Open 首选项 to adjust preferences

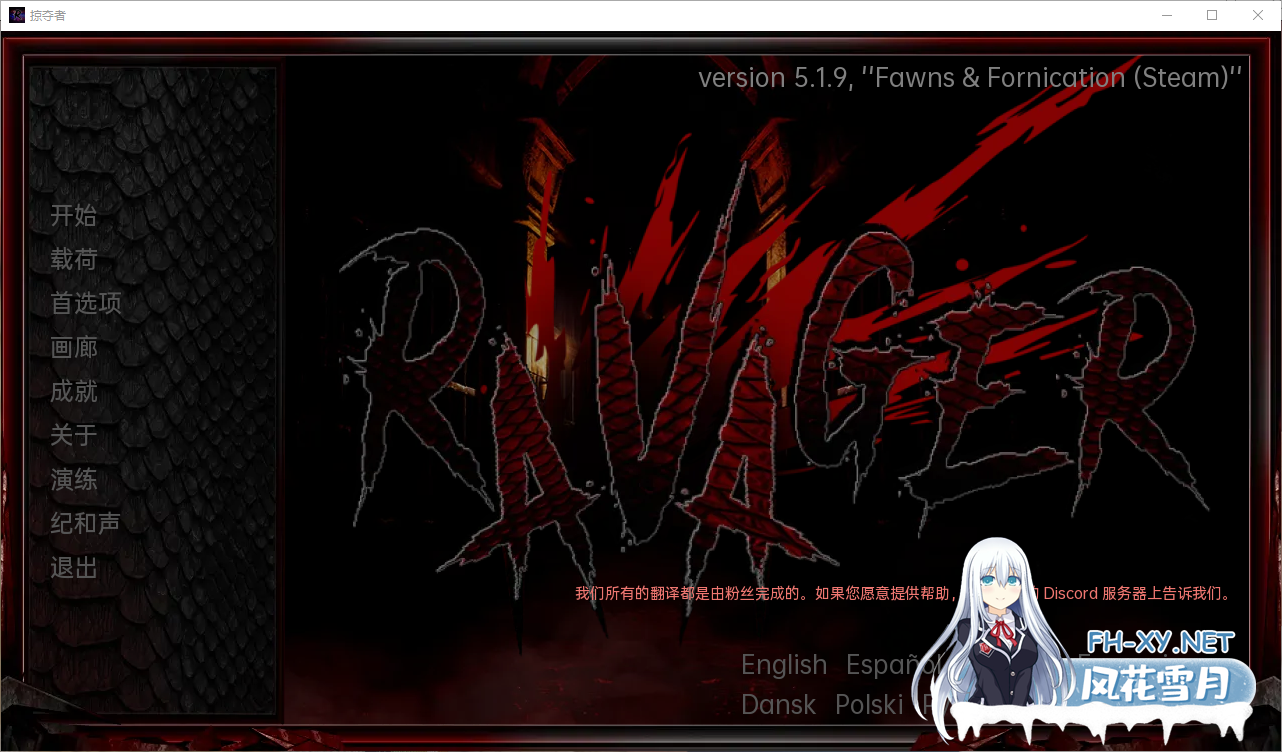85,303
